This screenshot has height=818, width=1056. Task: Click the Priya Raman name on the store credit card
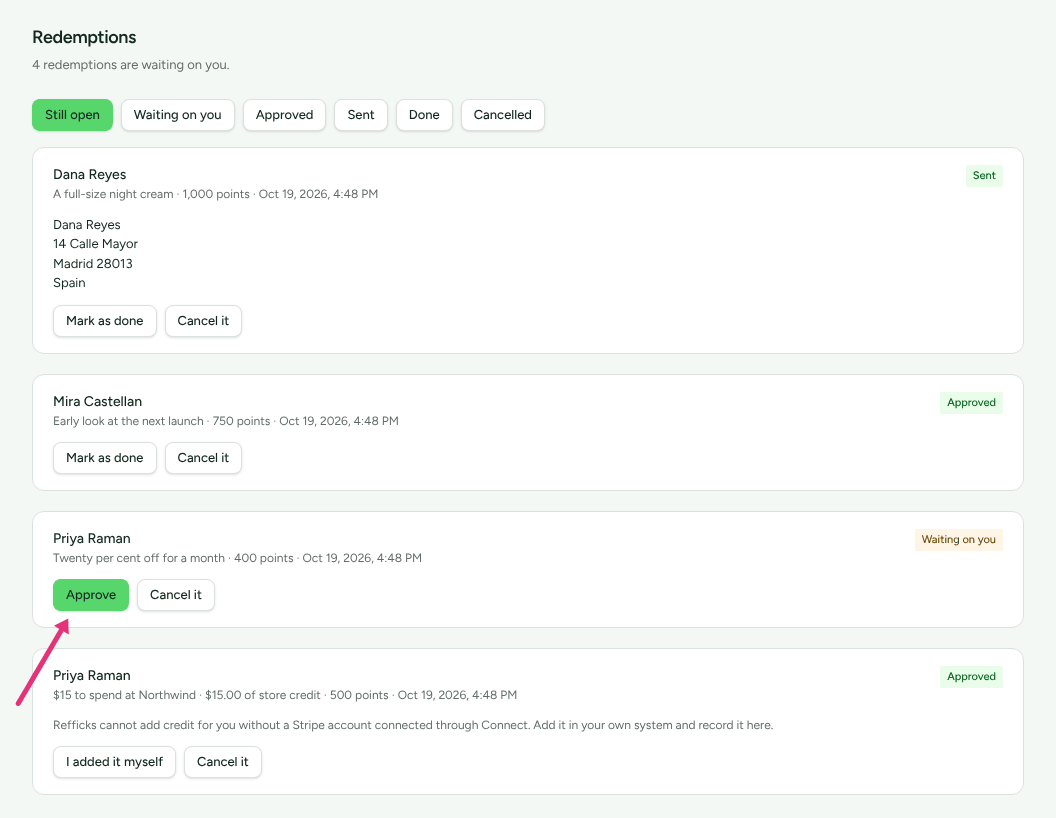(x=92, y=676)
